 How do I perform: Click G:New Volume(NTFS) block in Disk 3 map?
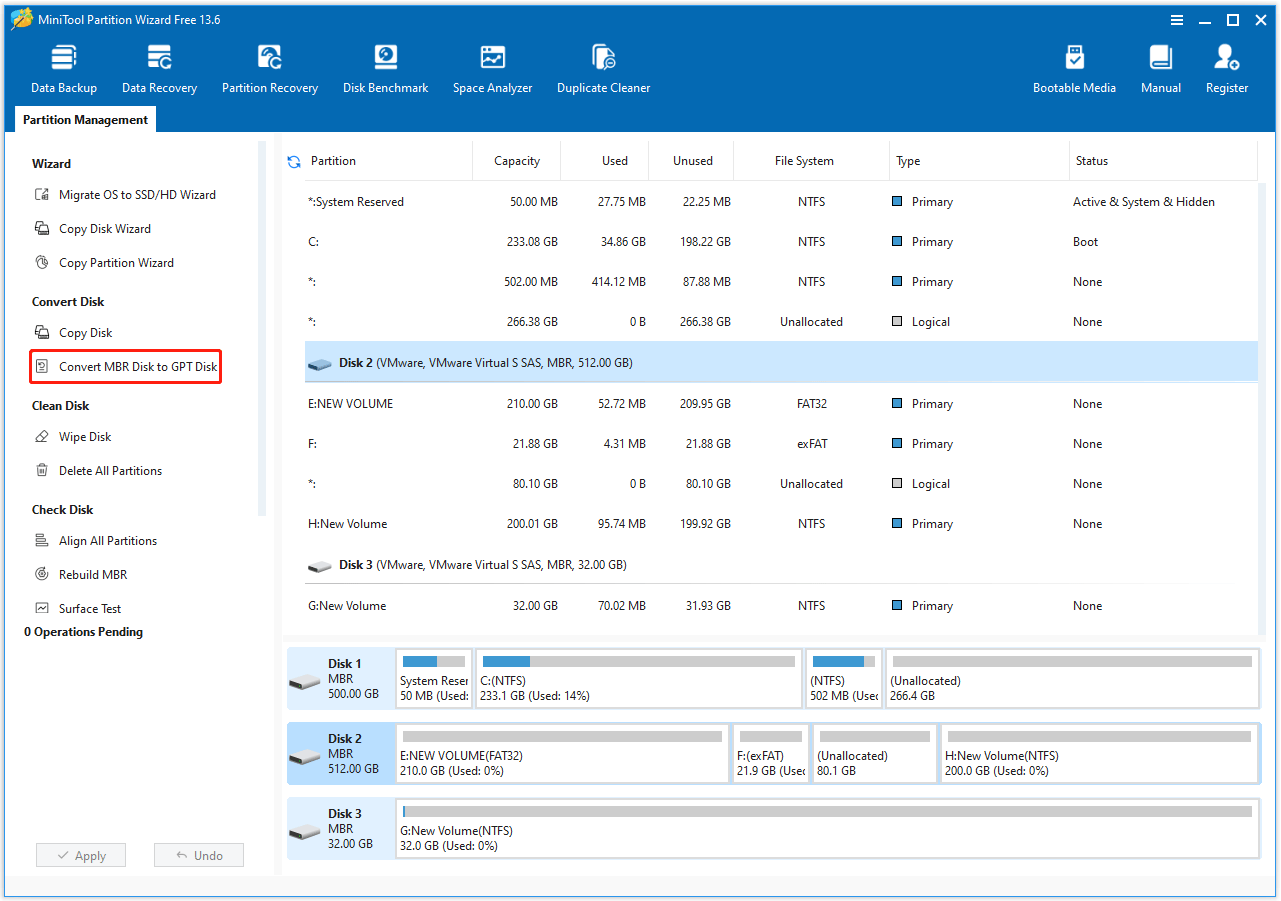coord(828,829)
